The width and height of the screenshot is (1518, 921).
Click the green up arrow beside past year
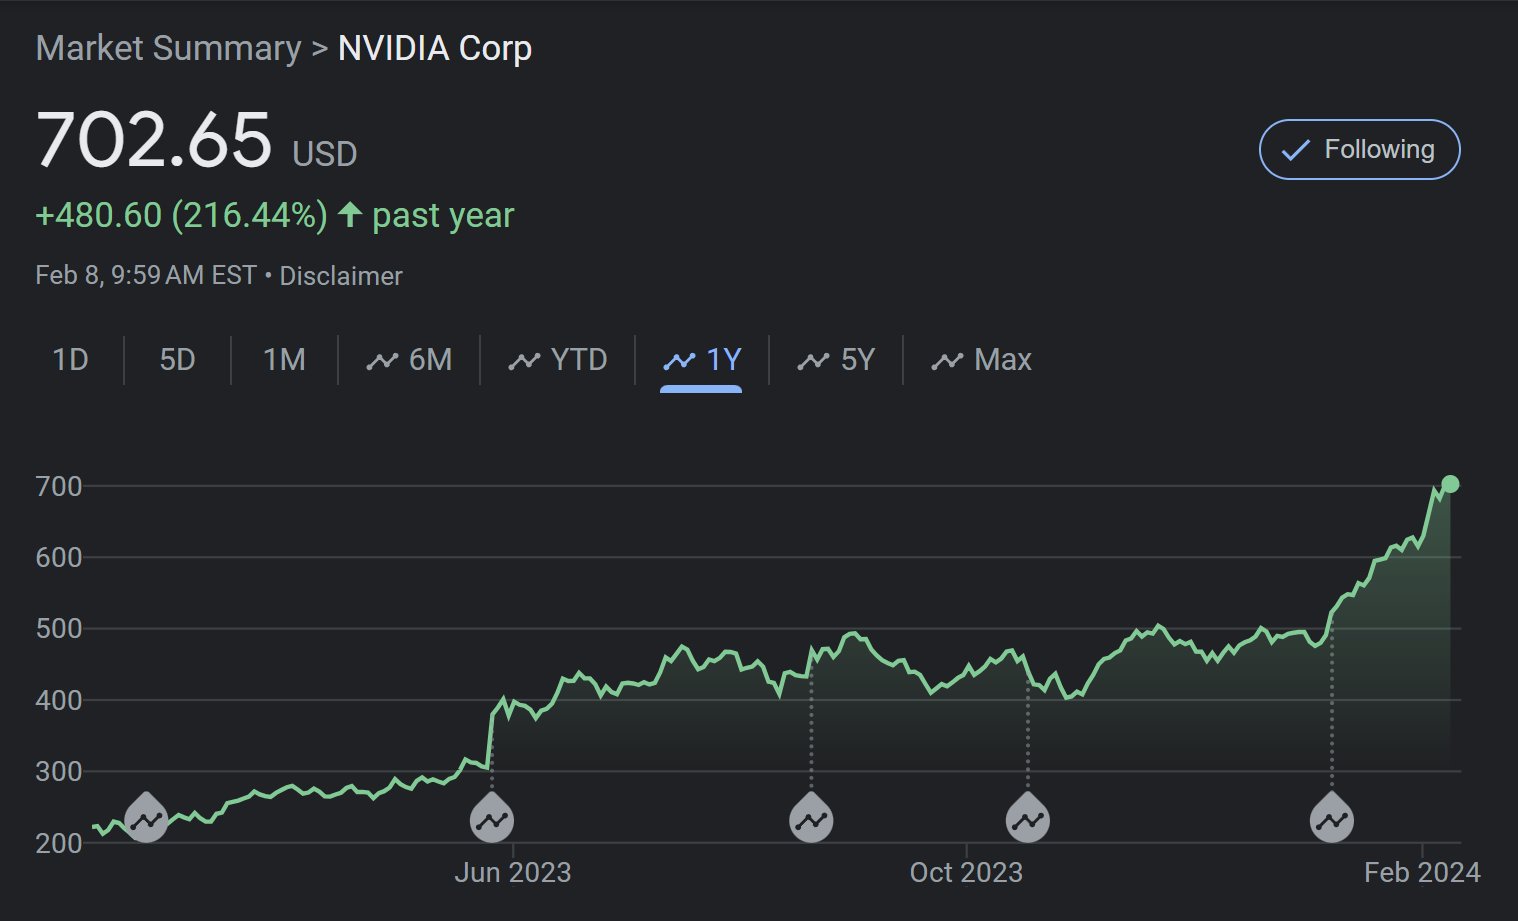[349, 213]
